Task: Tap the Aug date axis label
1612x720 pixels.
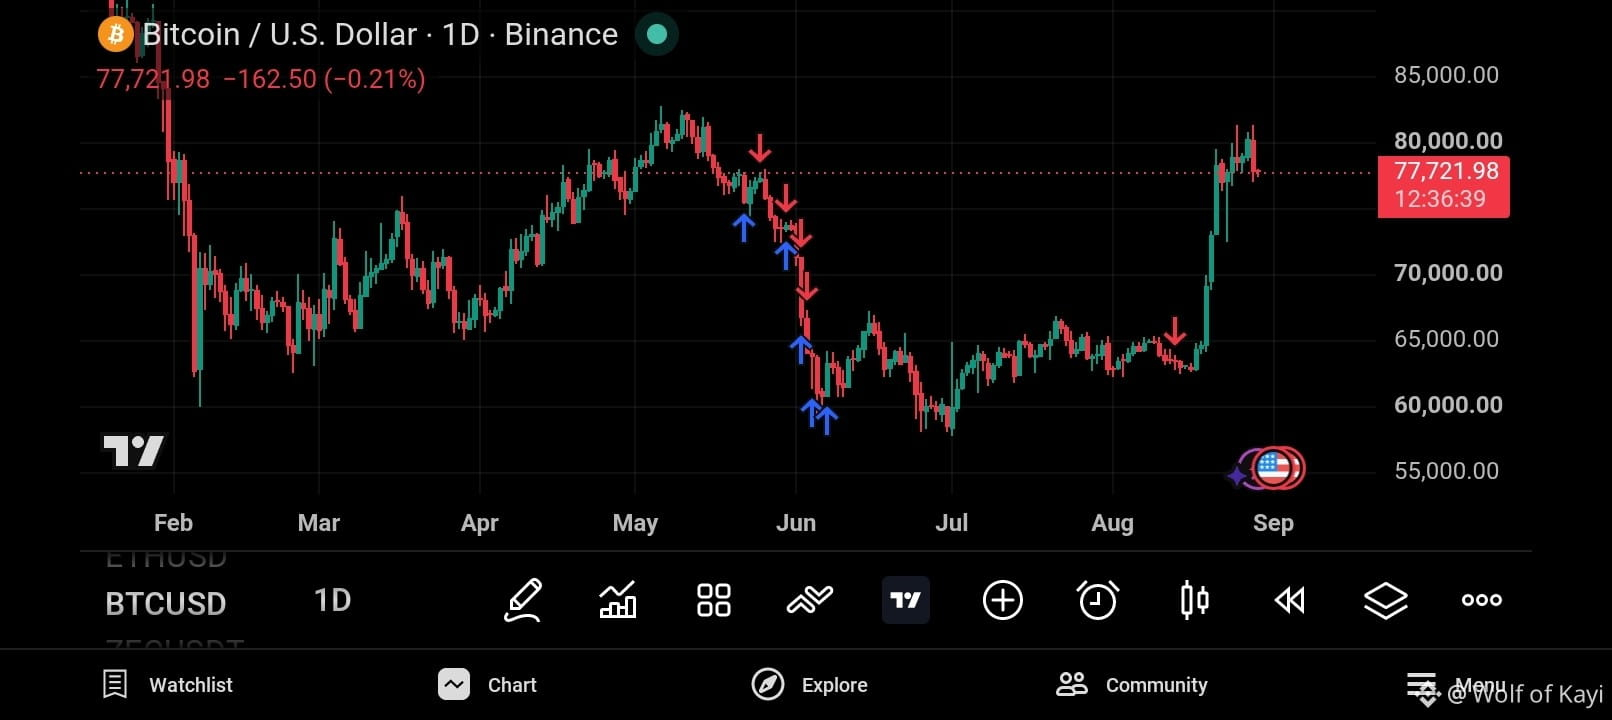Action: (x=1112, y=523)
